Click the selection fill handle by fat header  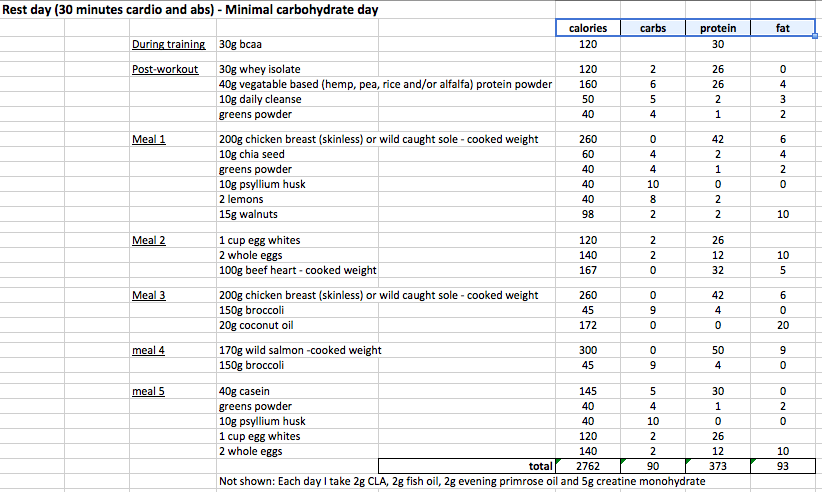pyautogui.click(x=815, y=36)
